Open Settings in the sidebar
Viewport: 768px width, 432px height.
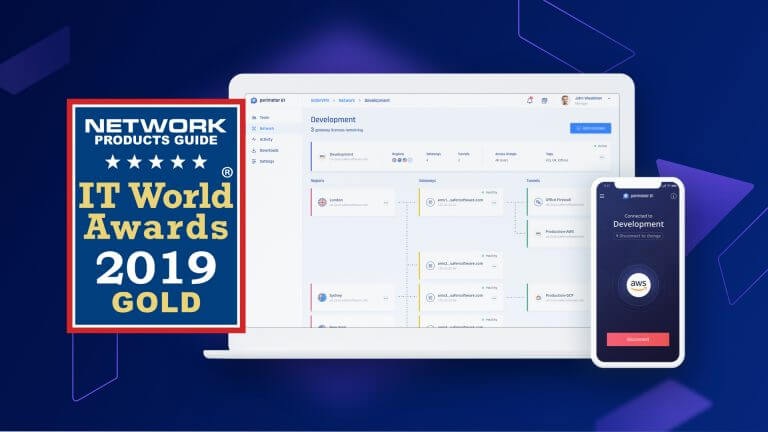(263, 161)
